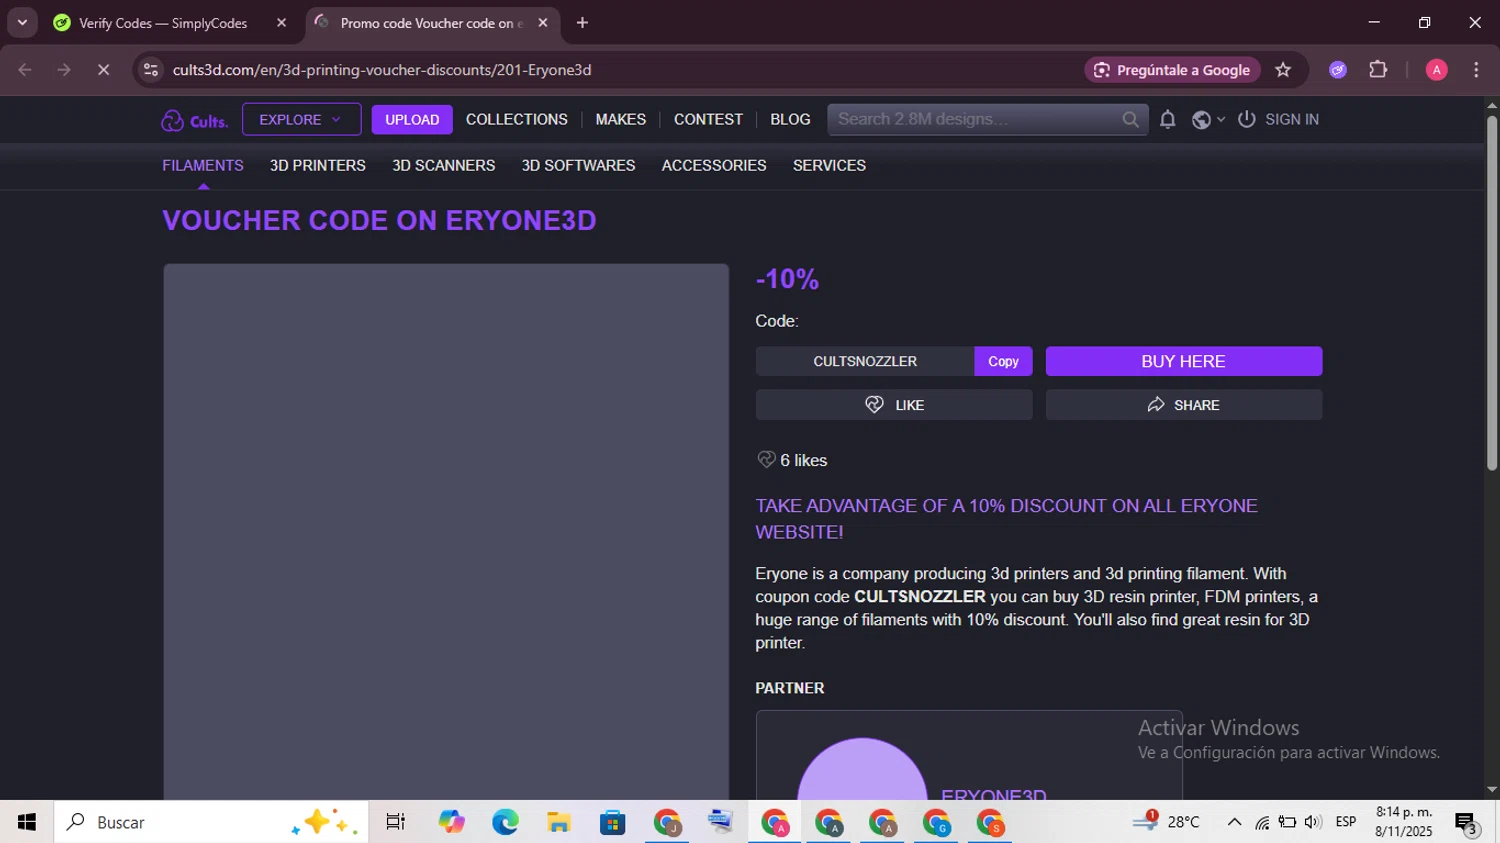Open the Windows Start menu

[x=27, y=822]
